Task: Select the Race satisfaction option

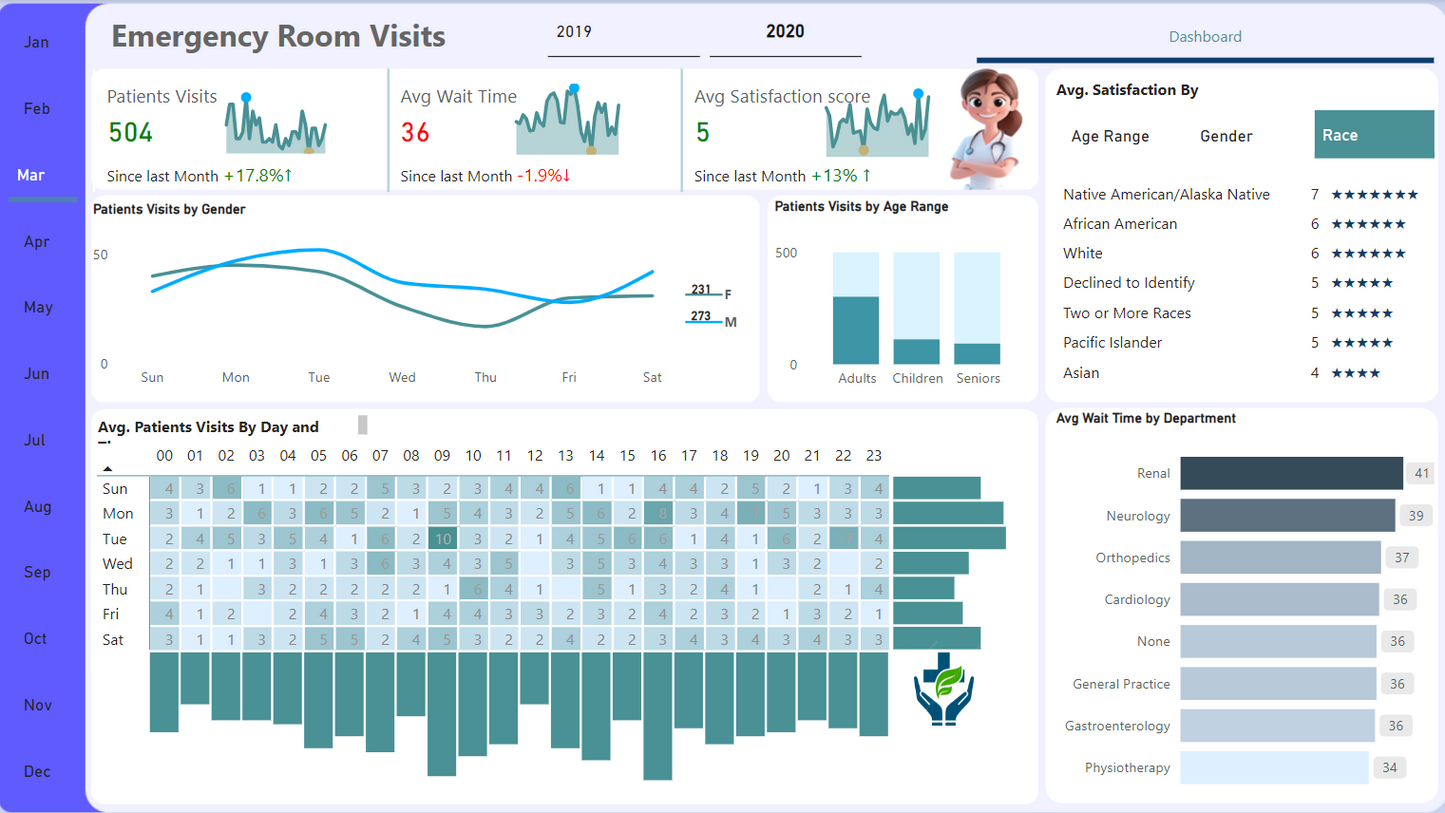Action: (x=1373, y=135)
